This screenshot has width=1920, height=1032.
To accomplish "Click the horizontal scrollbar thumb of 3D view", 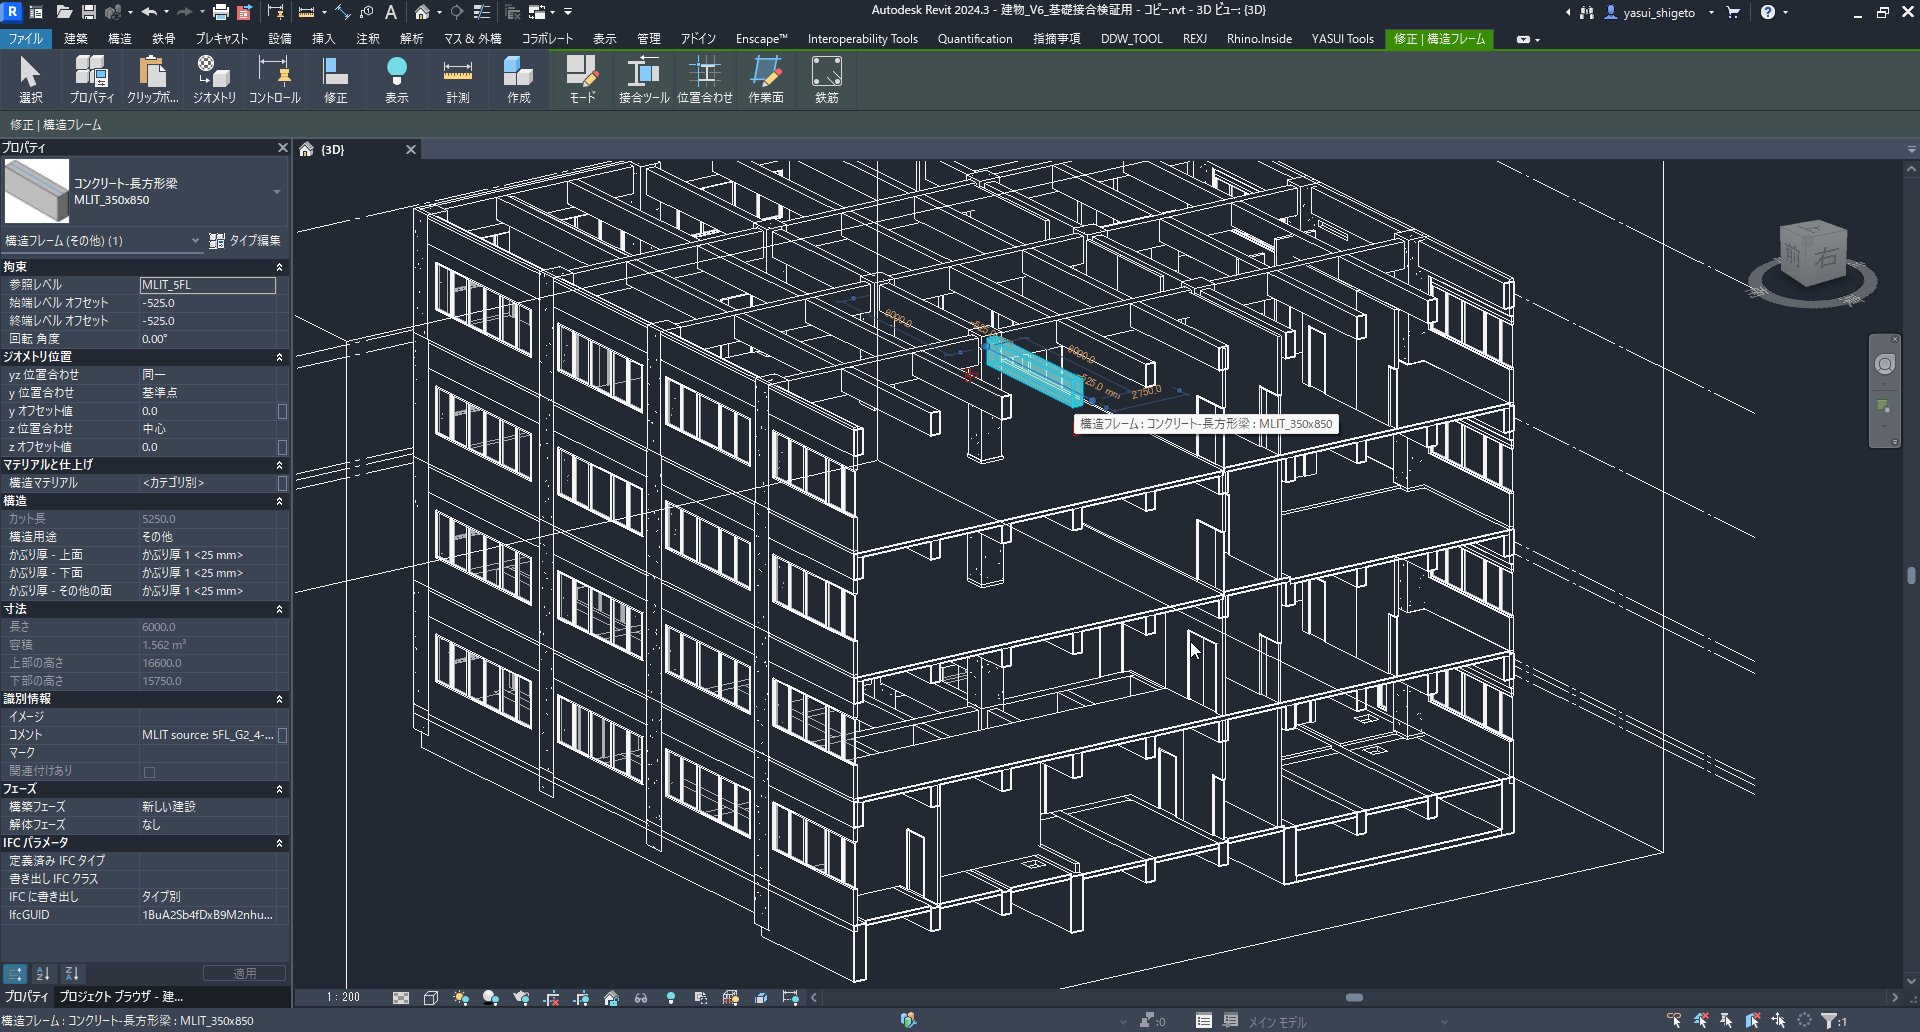I will (1354, 998).
